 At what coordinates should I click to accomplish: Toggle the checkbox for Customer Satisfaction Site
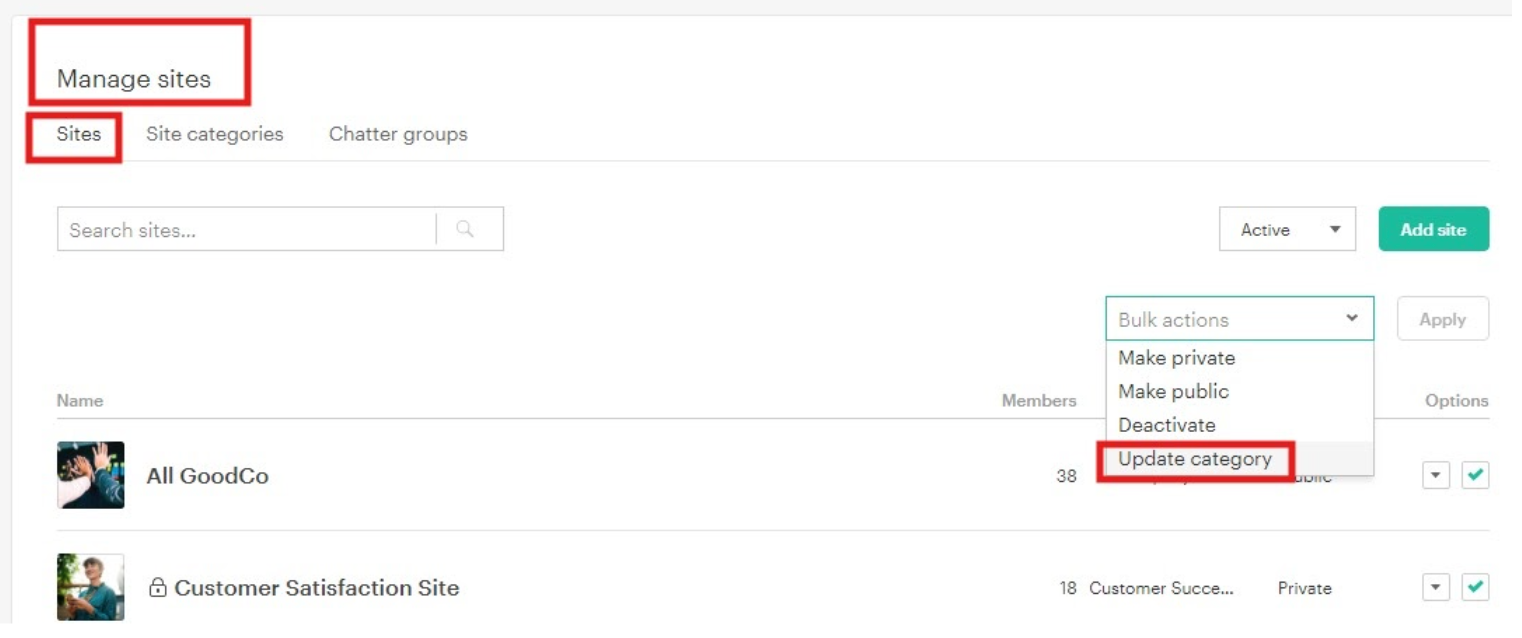[x=1475, y=587]
